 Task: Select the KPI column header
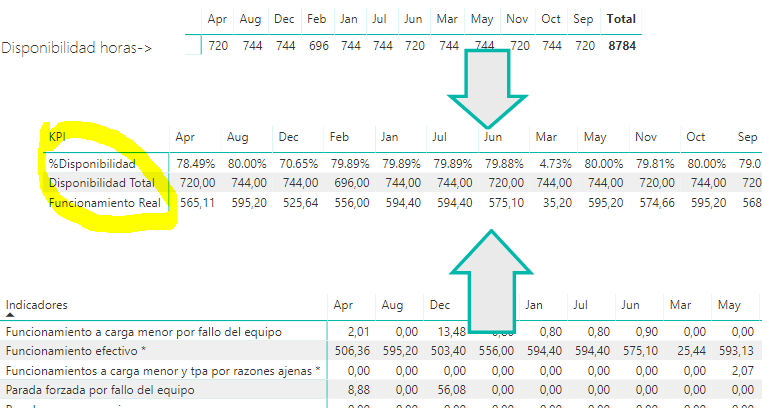(57, 137)
